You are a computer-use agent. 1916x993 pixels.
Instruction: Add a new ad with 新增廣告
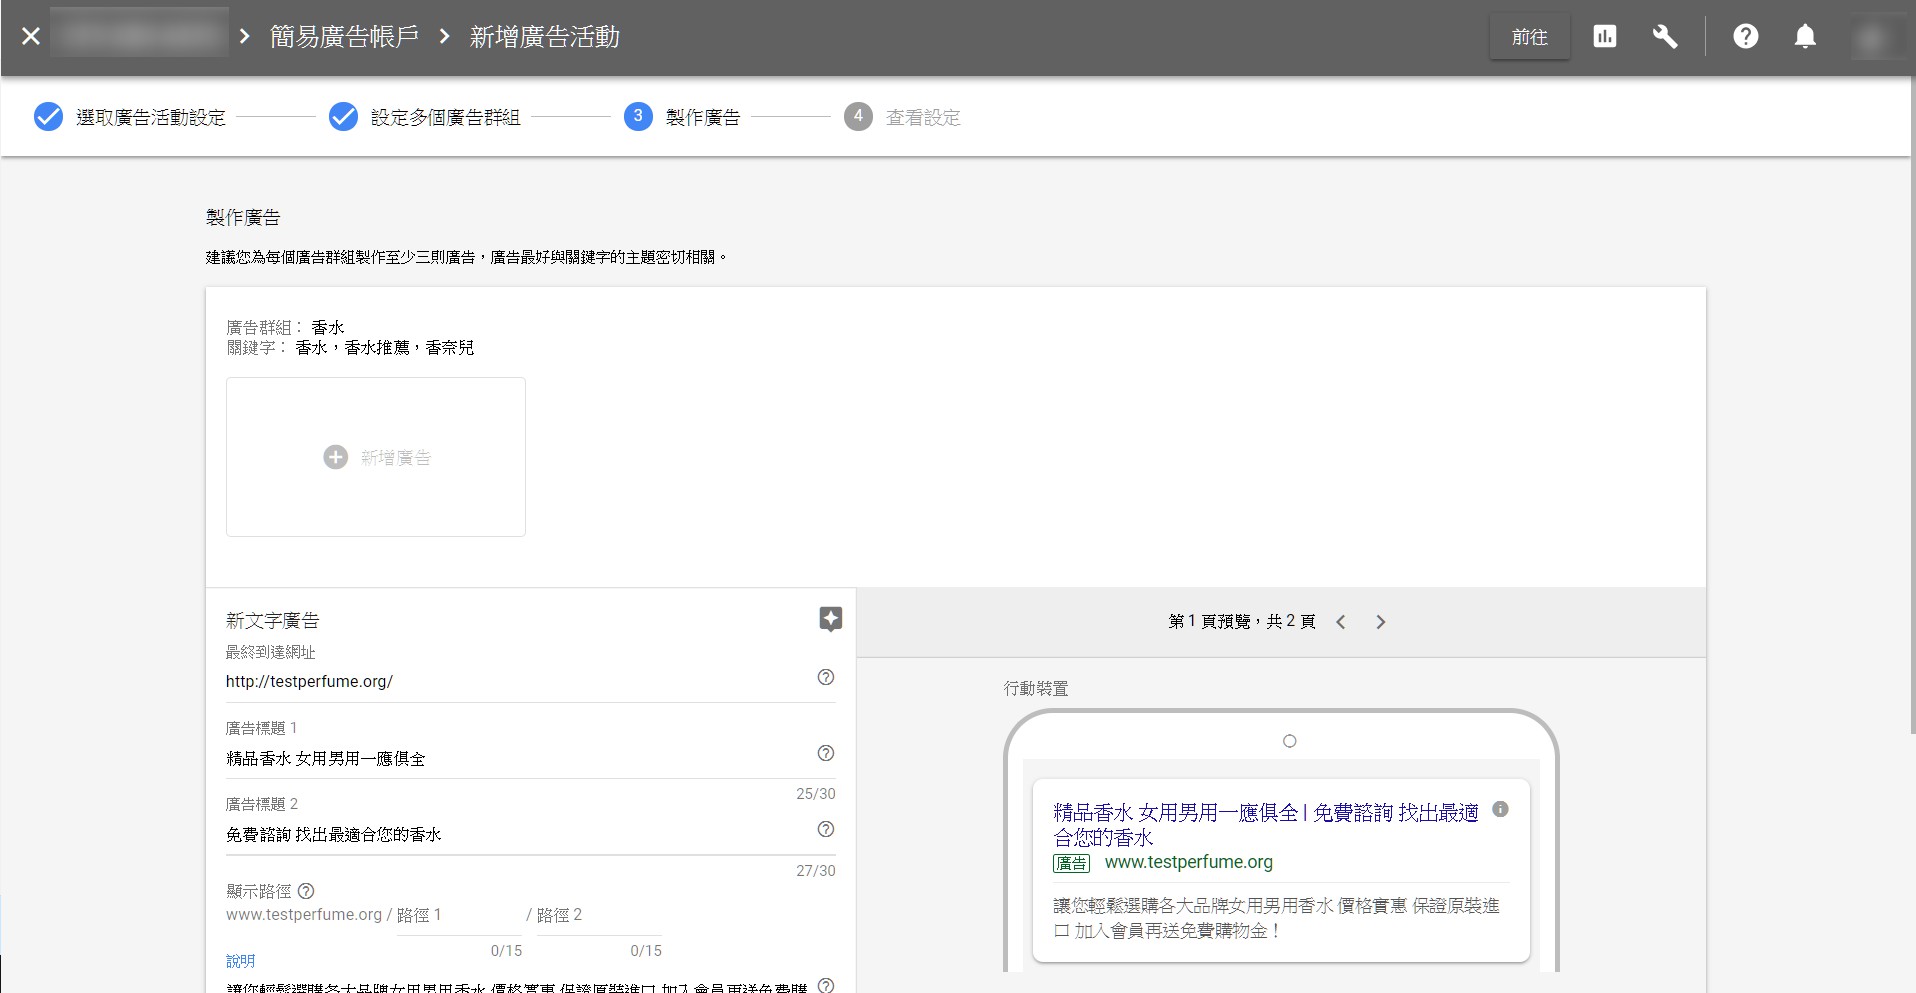[x=376, y=457]
